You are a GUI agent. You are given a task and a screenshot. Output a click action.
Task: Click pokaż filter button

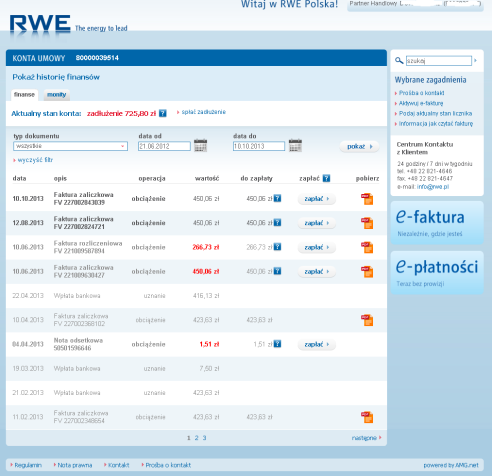359,146
